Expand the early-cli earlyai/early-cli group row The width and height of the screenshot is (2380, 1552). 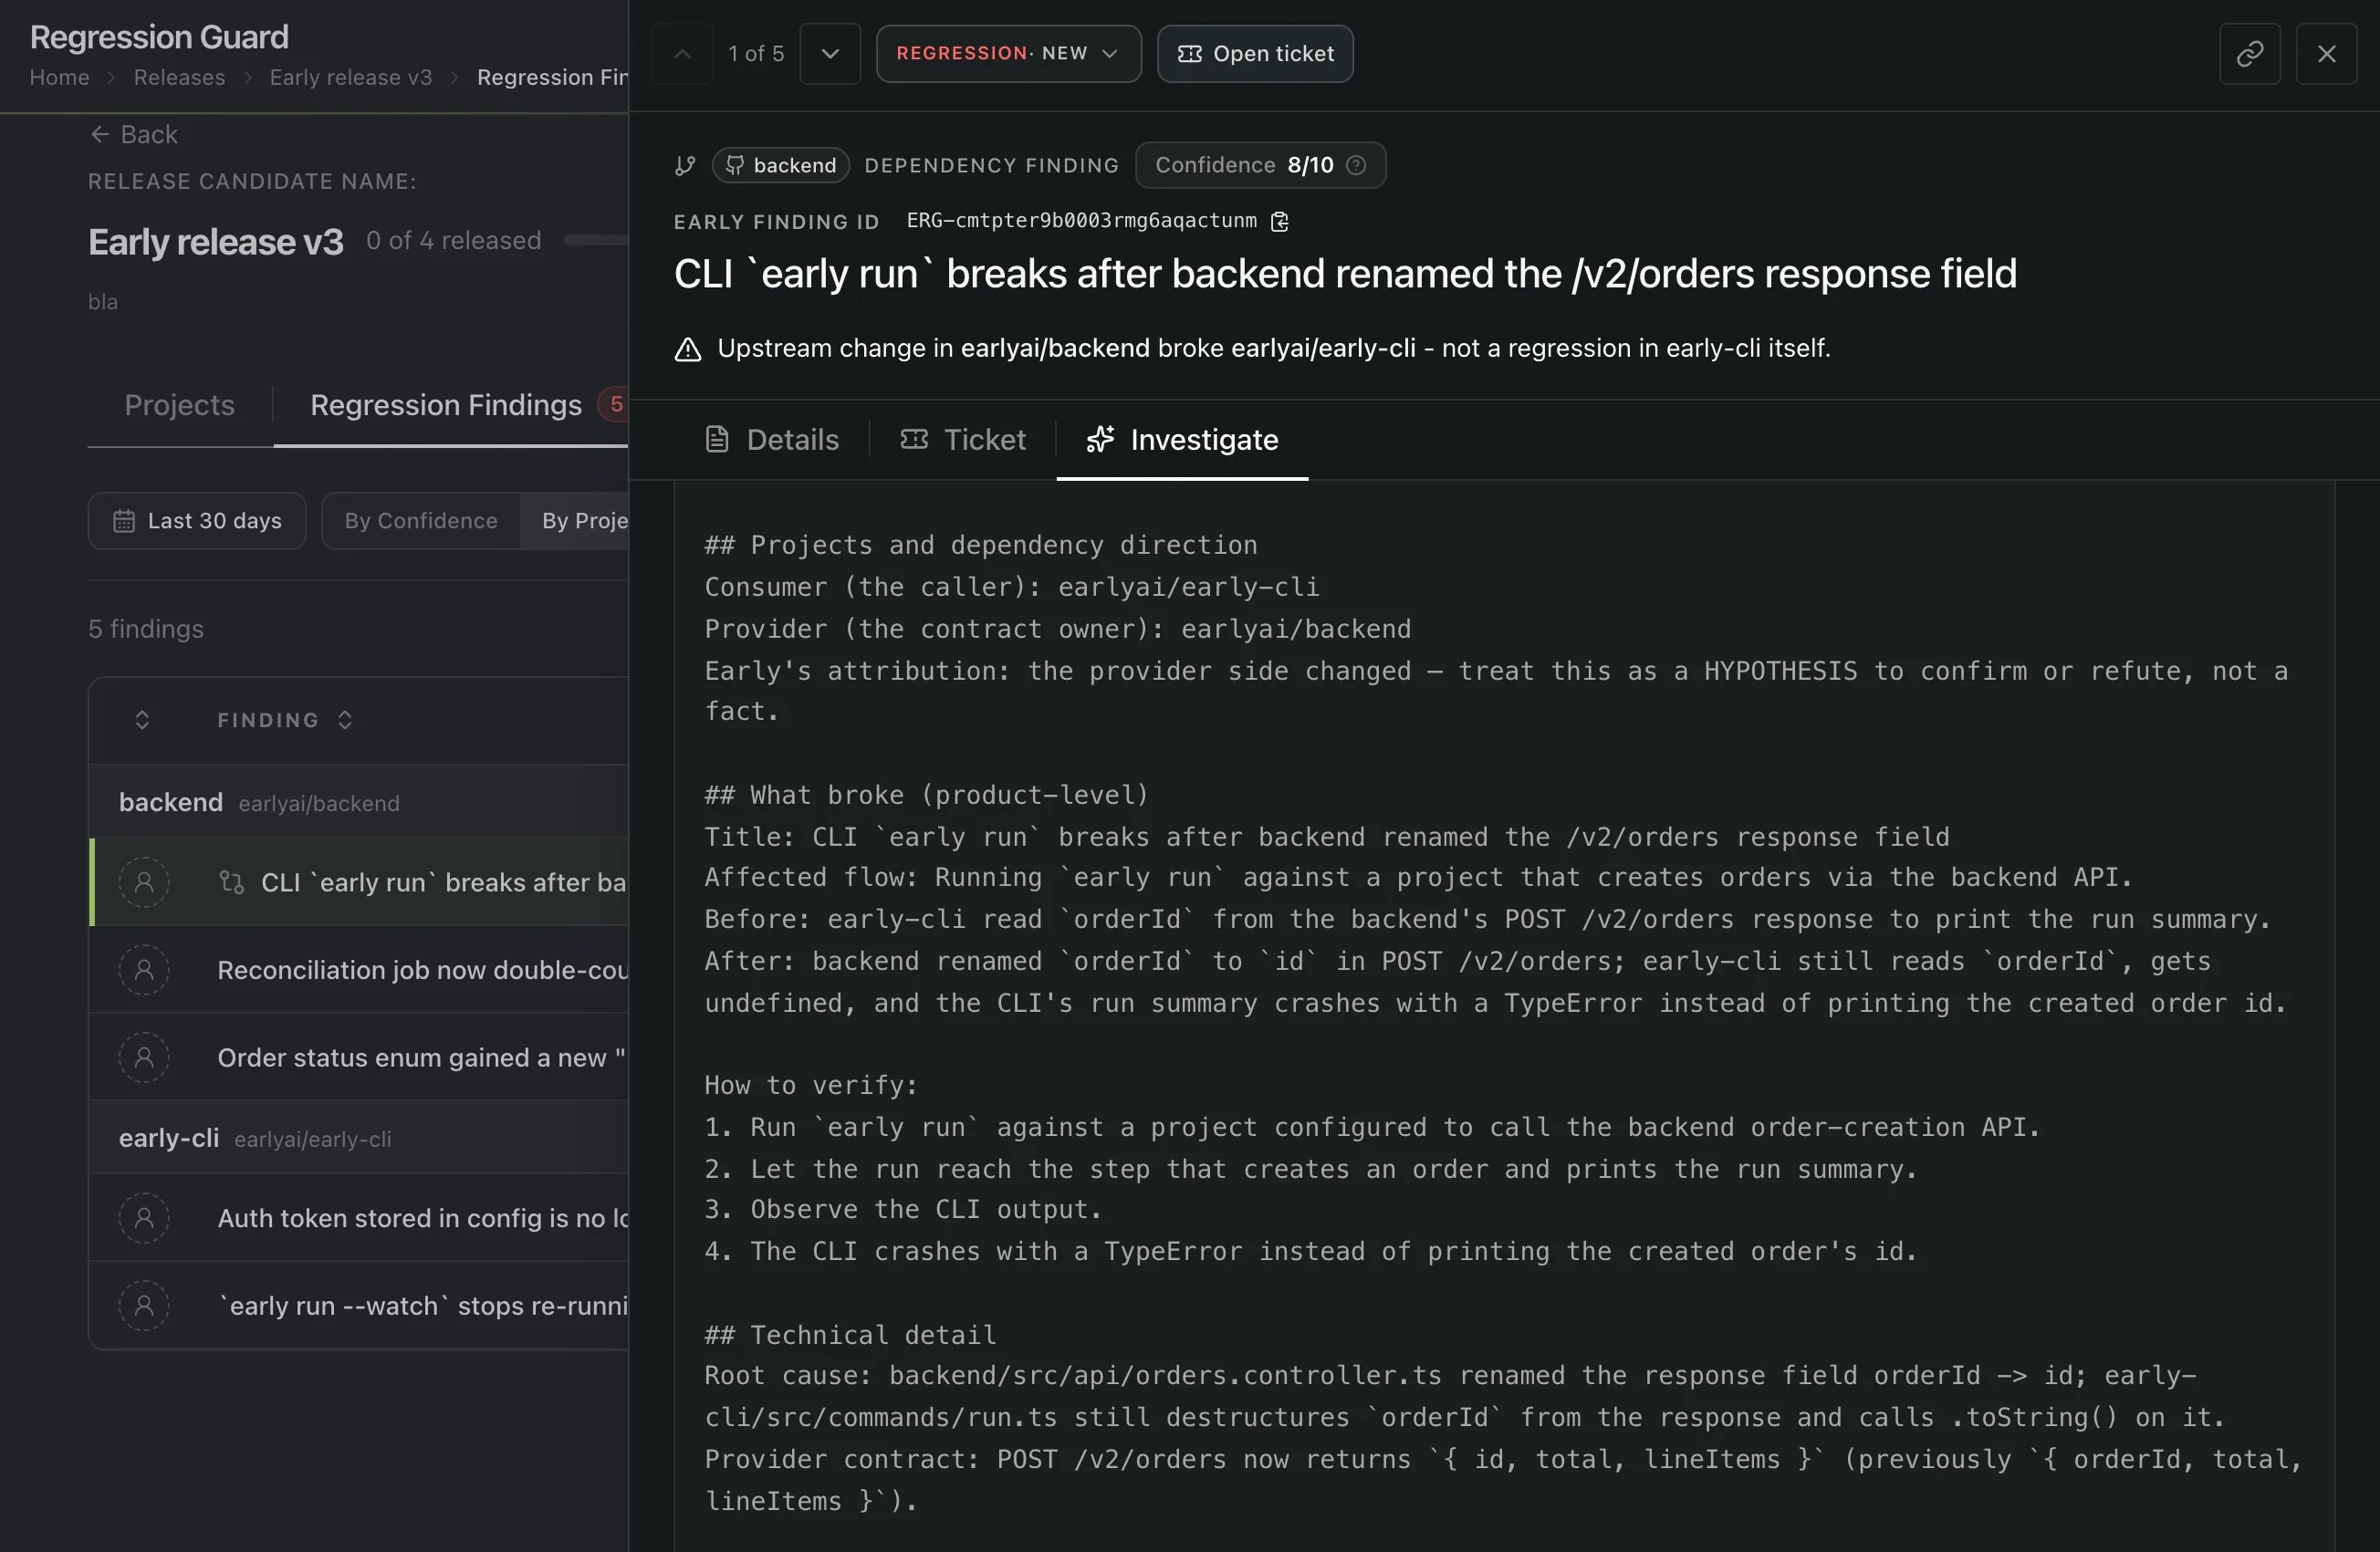358,1138
